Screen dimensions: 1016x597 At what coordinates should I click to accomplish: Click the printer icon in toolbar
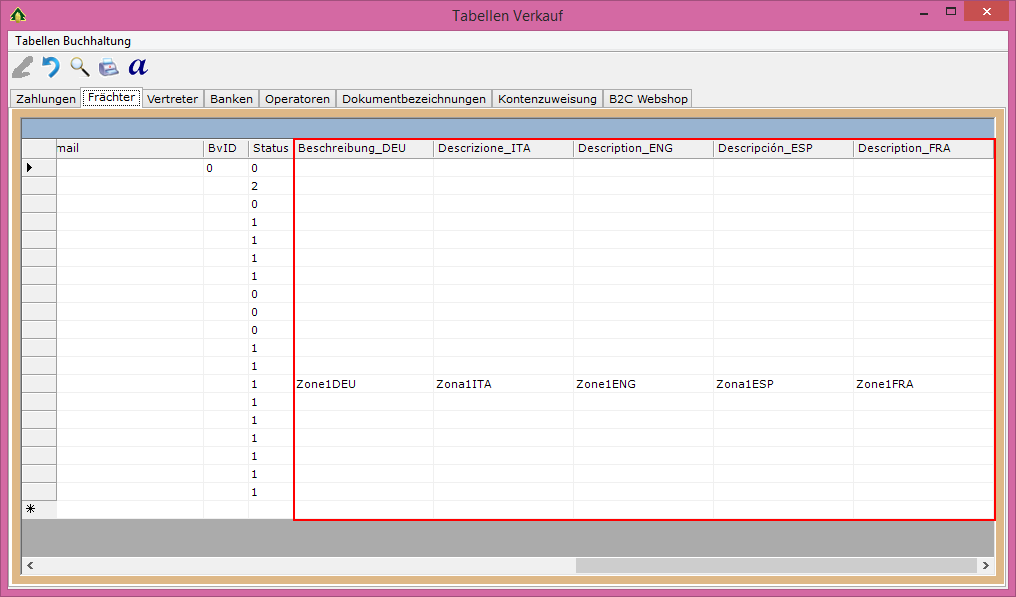point(108,68)
